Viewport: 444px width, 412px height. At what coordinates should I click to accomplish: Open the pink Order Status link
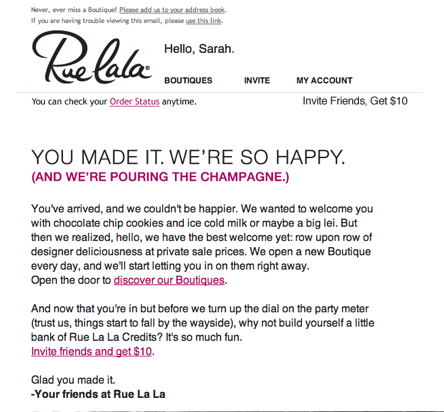pyautogui.click(x=135, y=101)
